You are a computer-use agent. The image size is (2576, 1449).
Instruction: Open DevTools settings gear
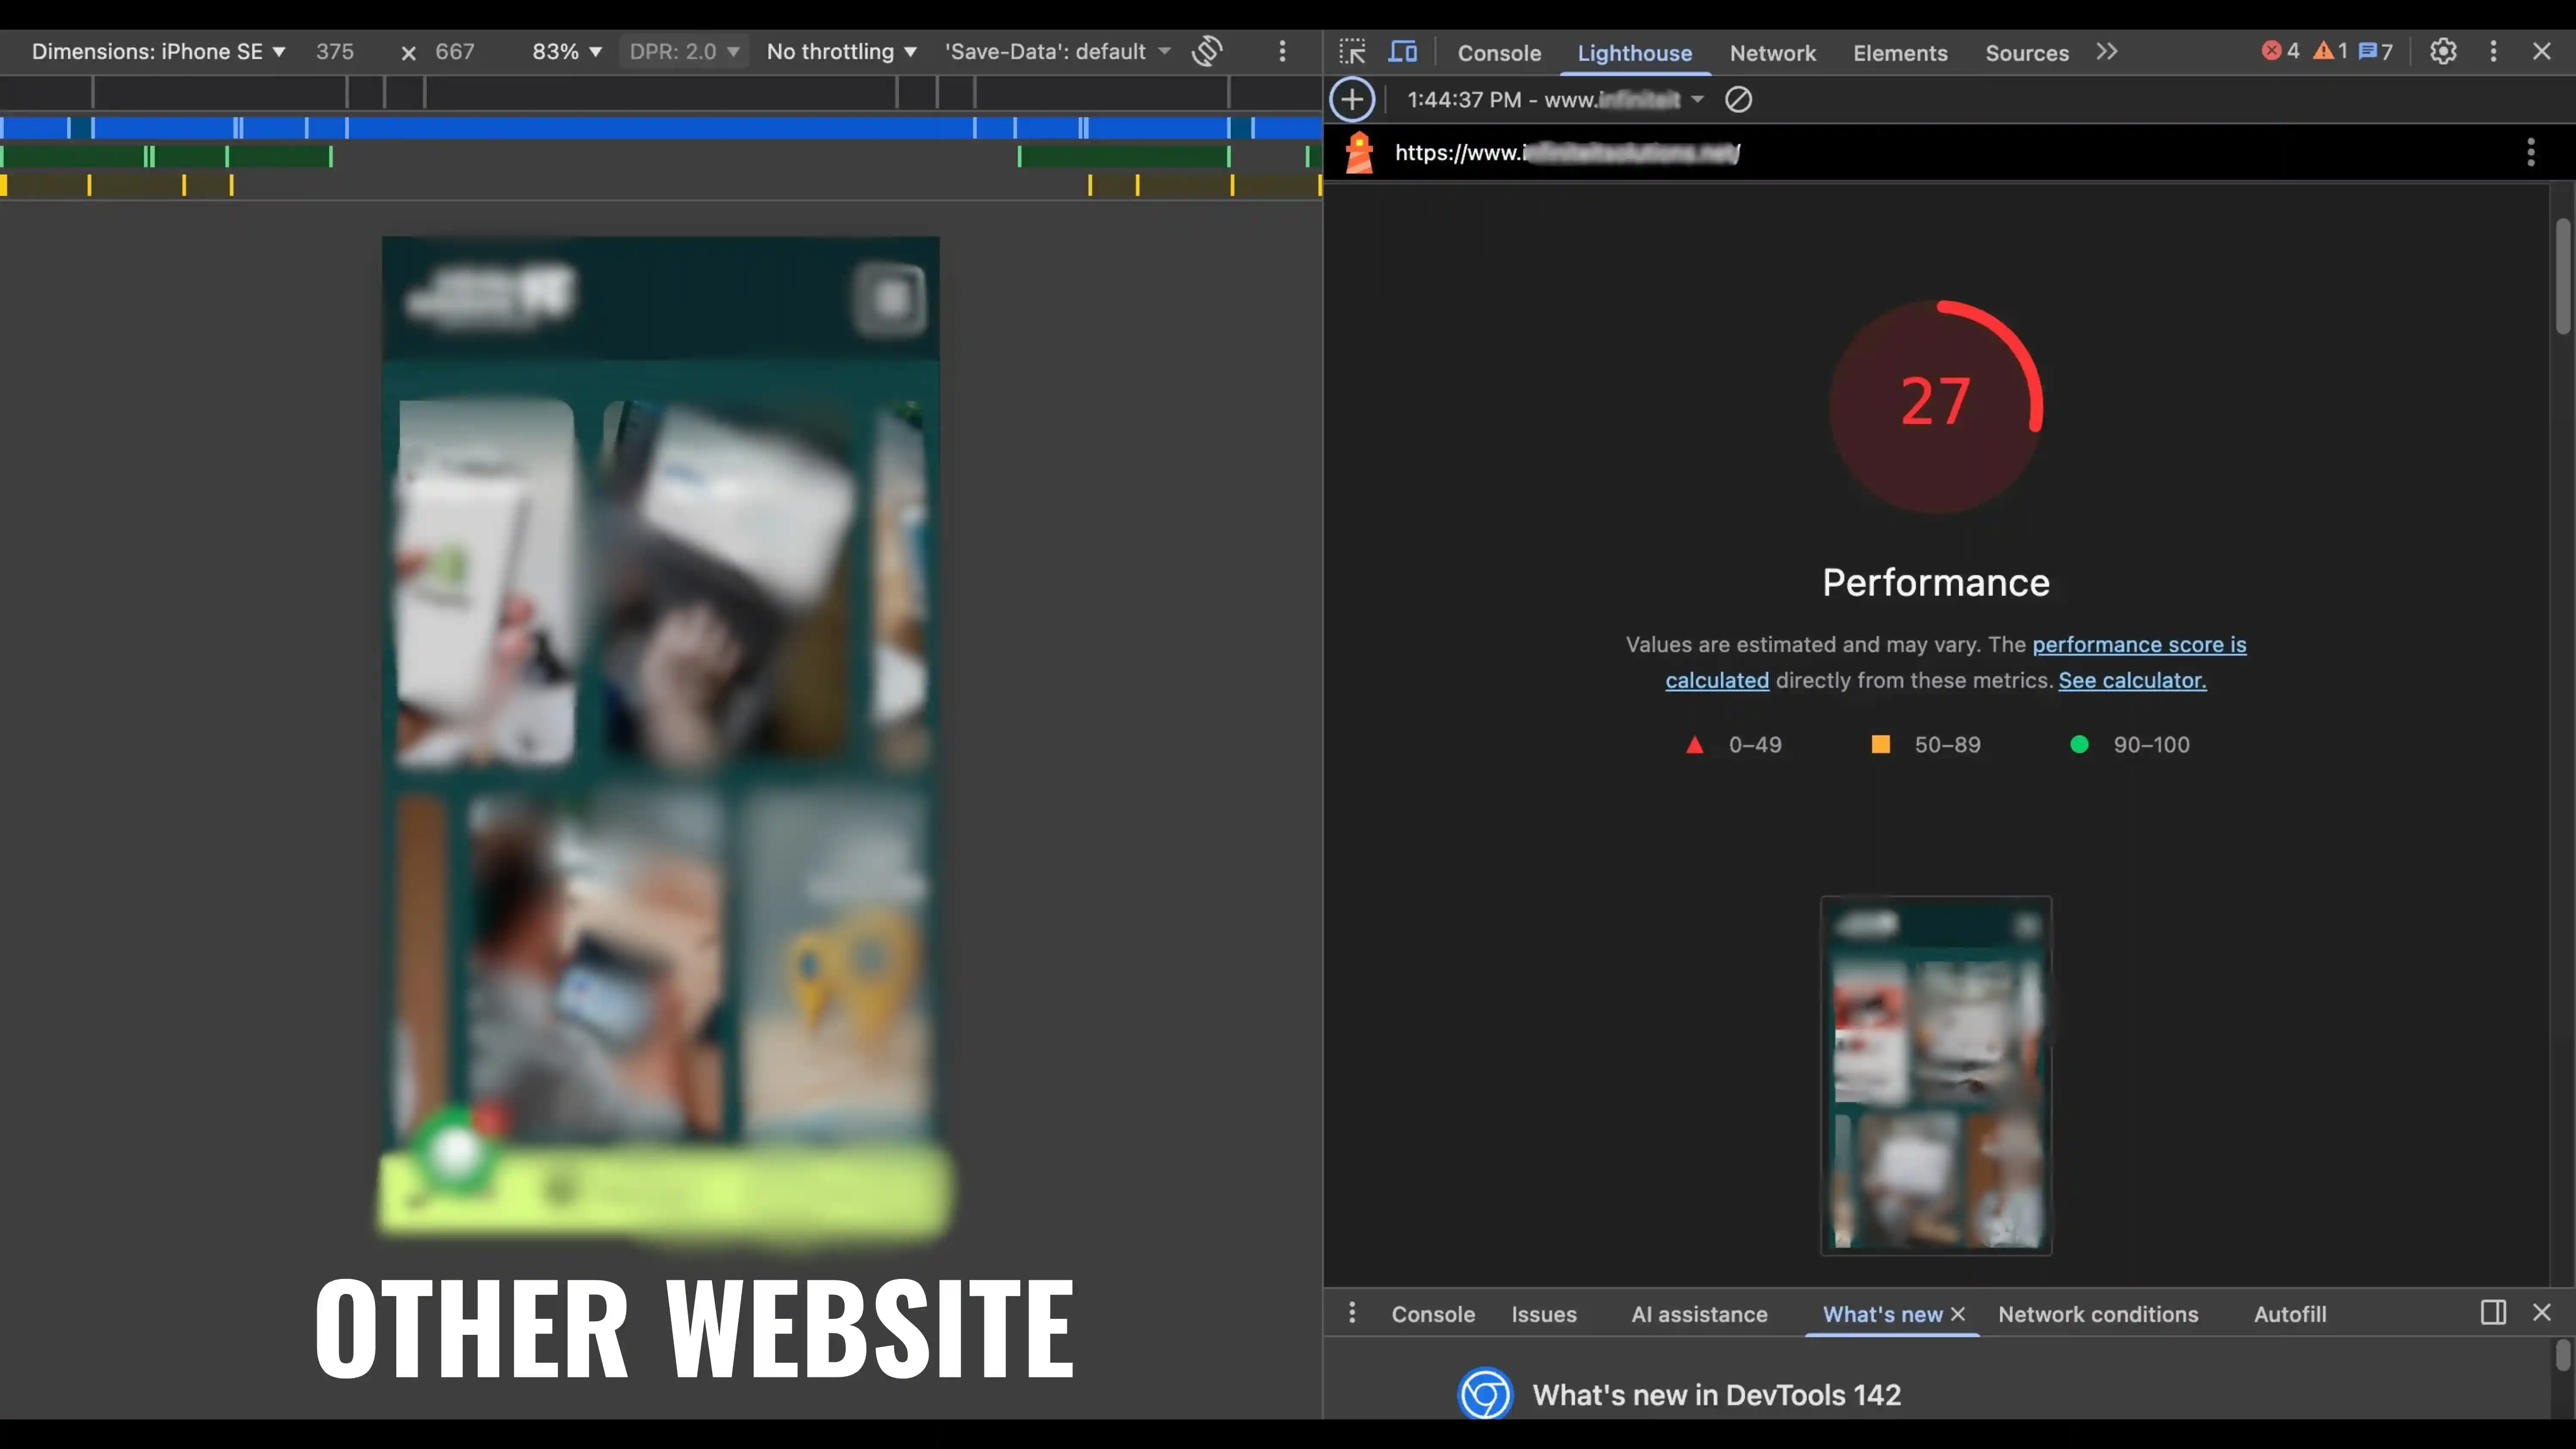pos(2443,51)
